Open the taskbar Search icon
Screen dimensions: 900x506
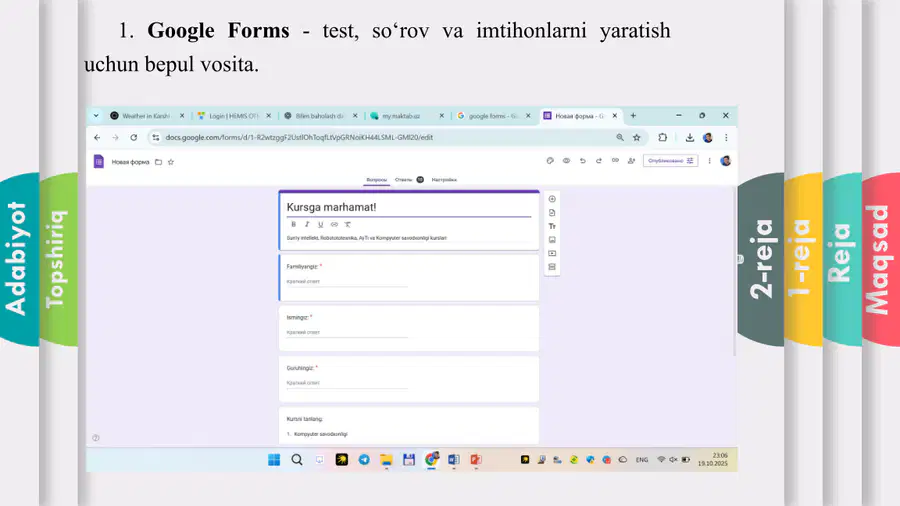coord(297,460)
